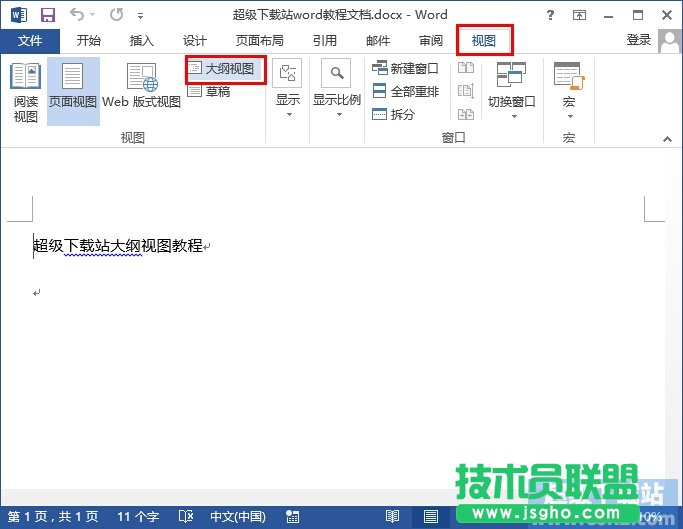The height and width of the screenshot is (529, 683).
Task: Switch to the 引用 References tab
Action: tap(325, 41)
